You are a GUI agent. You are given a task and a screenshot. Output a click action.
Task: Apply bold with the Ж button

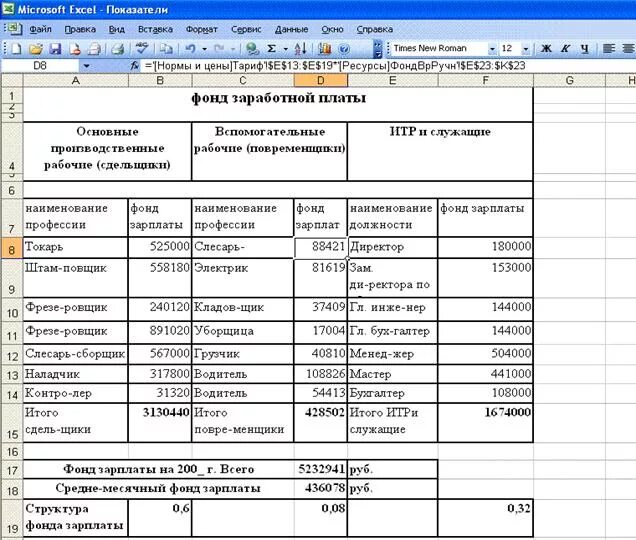click(546, 49)
